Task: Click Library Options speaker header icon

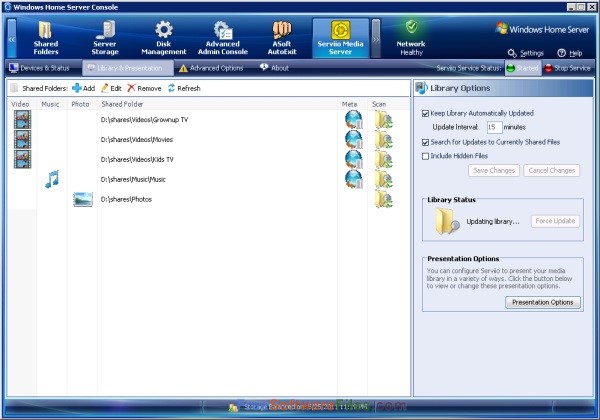Action: click(421, 88)
